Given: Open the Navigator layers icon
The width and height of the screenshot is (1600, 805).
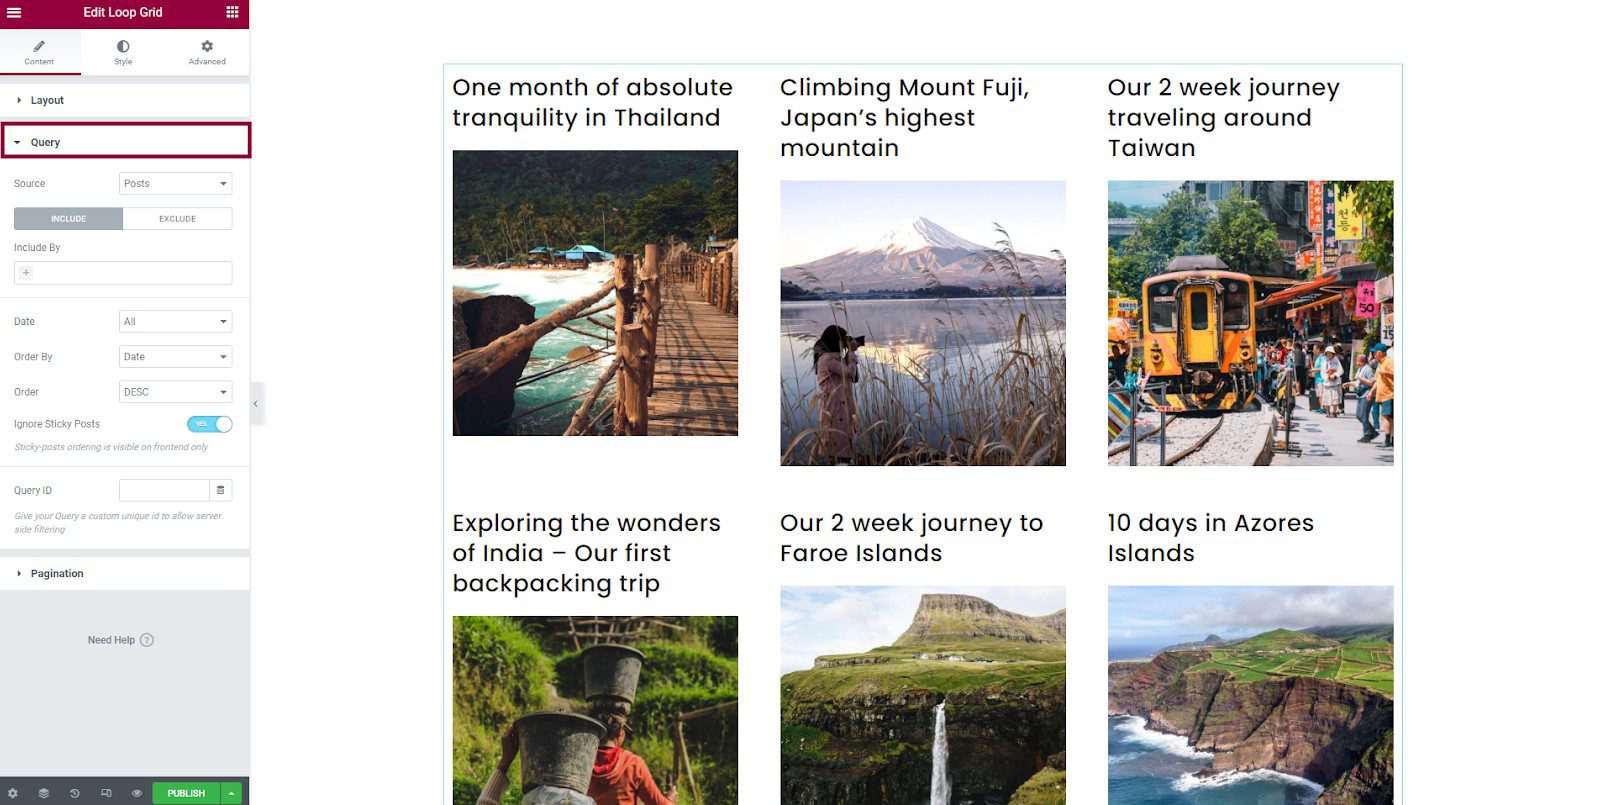Looking at the screenshot, I should pyautogui.click(x=44, y=793).
